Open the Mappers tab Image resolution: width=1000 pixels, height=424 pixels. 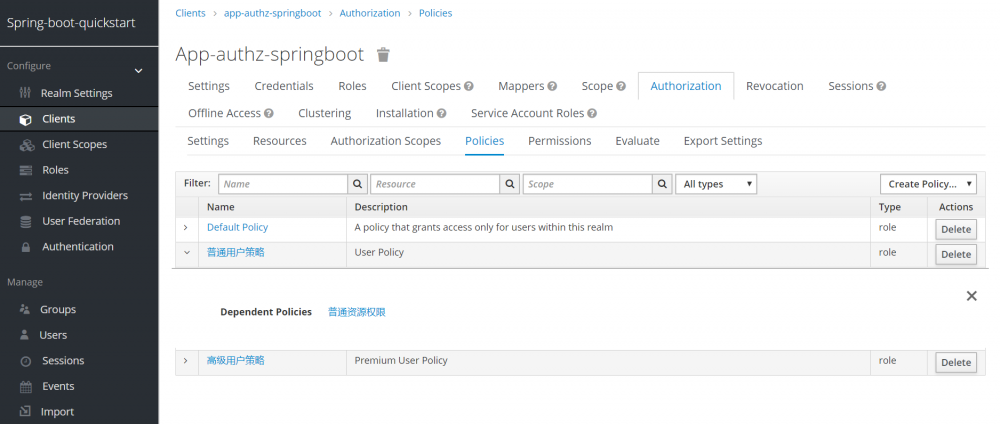coord(521,86)
